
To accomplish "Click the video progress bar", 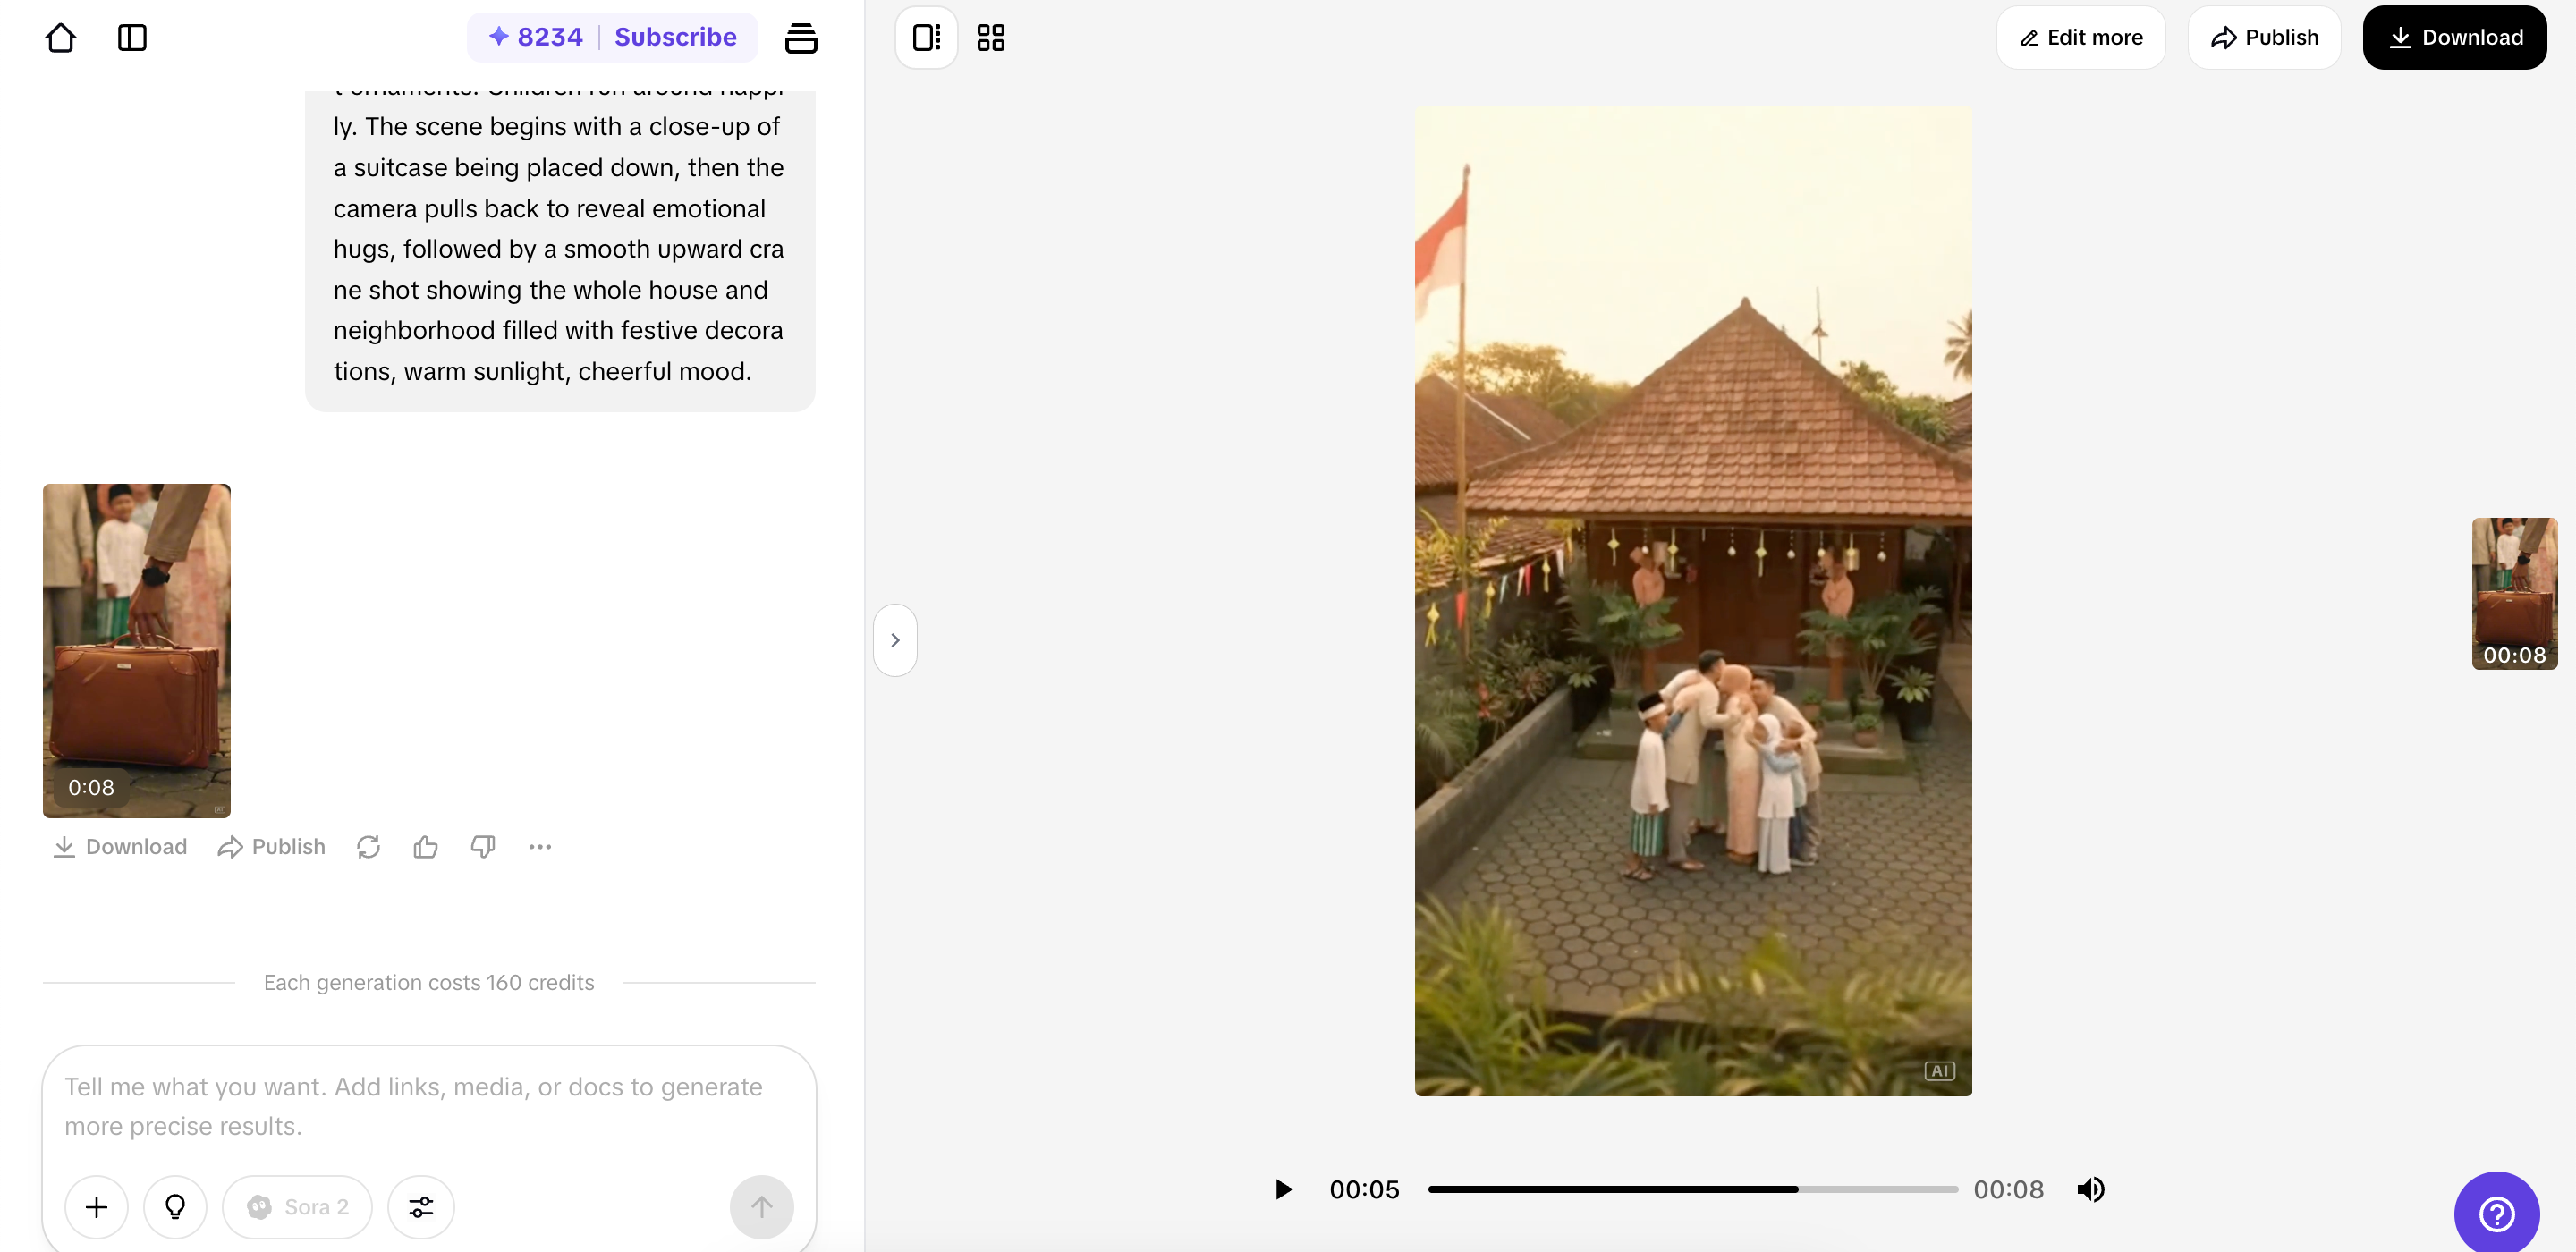I will tap(1692, 1189).
